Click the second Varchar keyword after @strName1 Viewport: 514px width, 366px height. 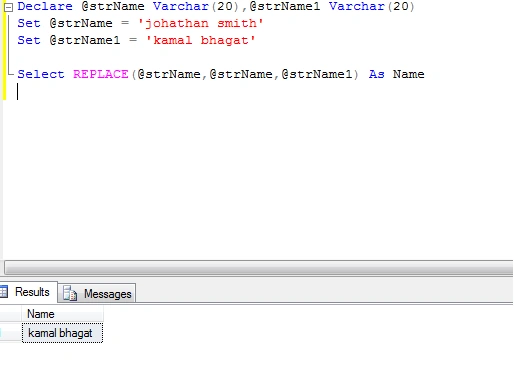point(357,7)
